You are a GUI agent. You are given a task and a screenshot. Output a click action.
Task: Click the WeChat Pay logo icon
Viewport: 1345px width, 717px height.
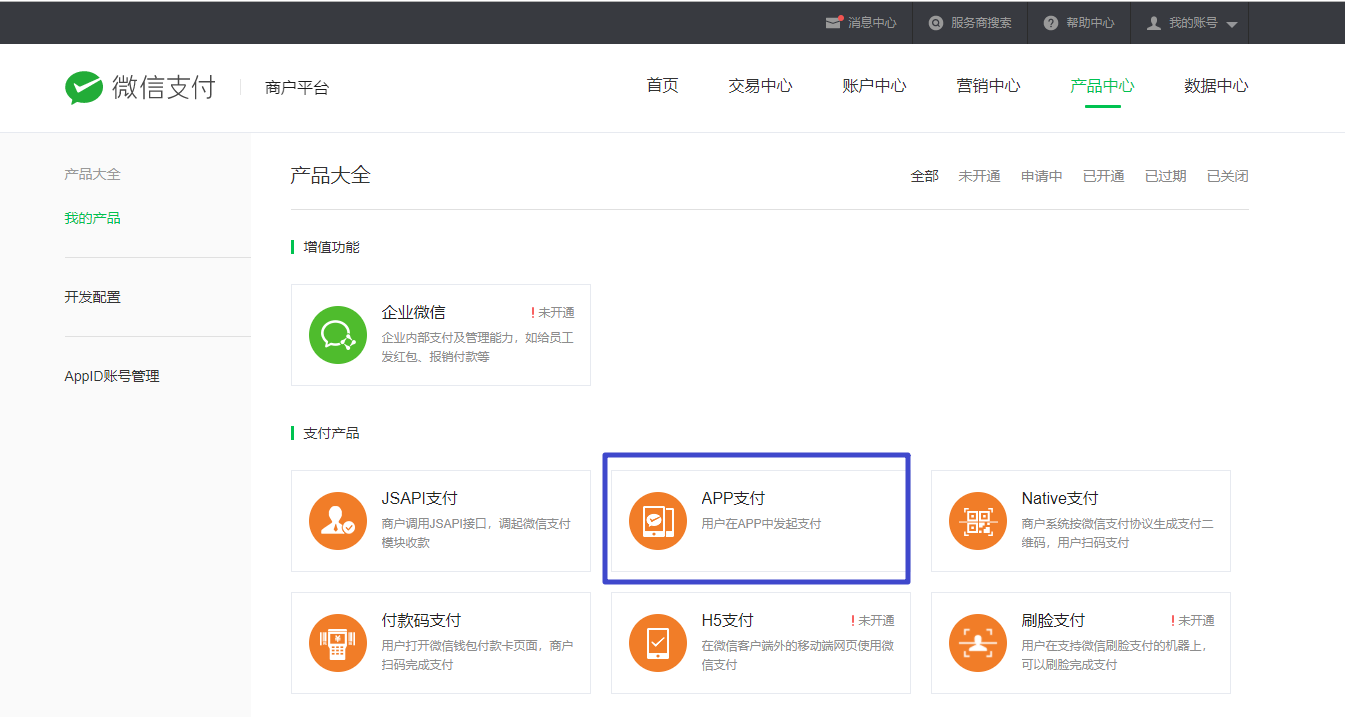tap(84, 87)
